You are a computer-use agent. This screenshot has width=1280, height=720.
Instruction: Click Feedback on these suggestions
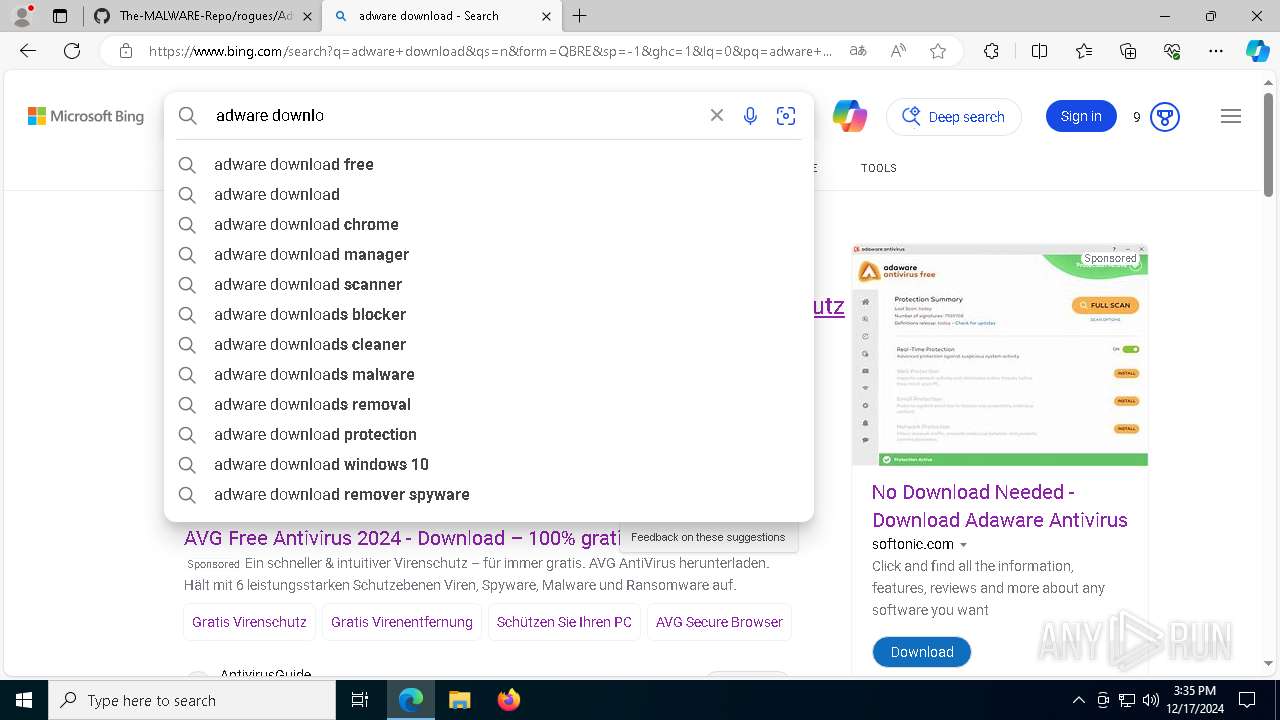click(708, 537)
